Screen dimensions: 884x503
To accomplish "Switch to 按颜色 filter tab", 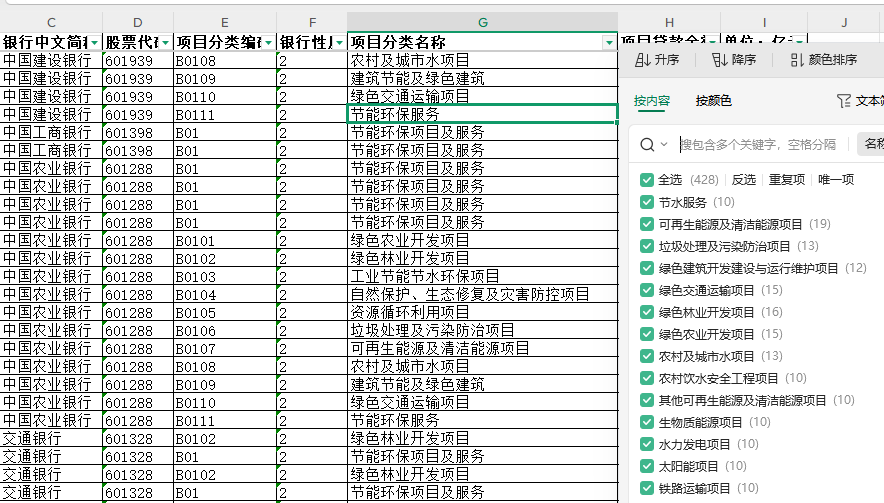I will point(714,101).
